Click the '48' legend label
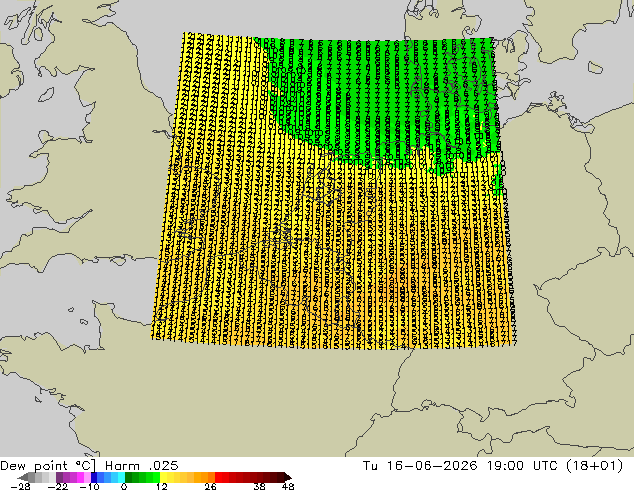The height and width of the screenshot is (490, 634). (288, 486)
